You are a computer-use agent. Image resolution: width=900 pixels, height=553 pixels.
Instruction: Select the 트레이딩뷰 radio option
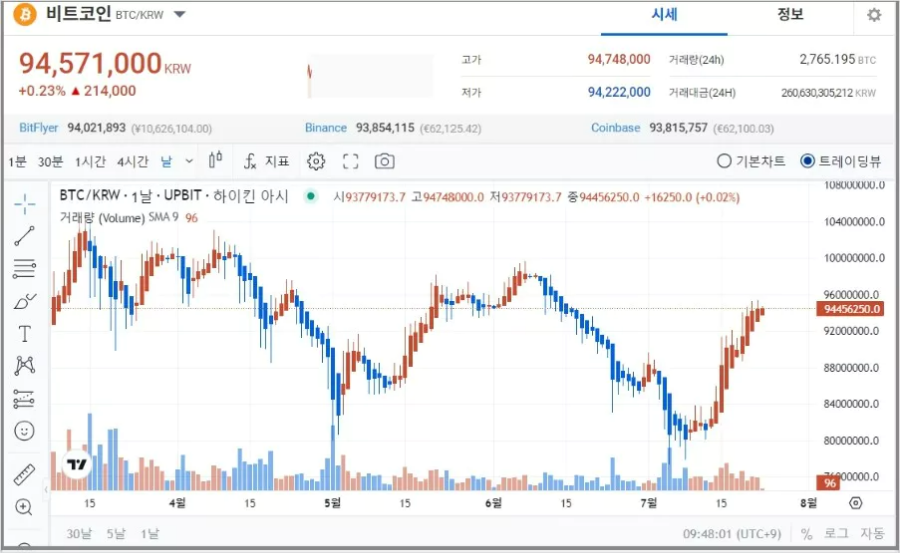point(840,161)
